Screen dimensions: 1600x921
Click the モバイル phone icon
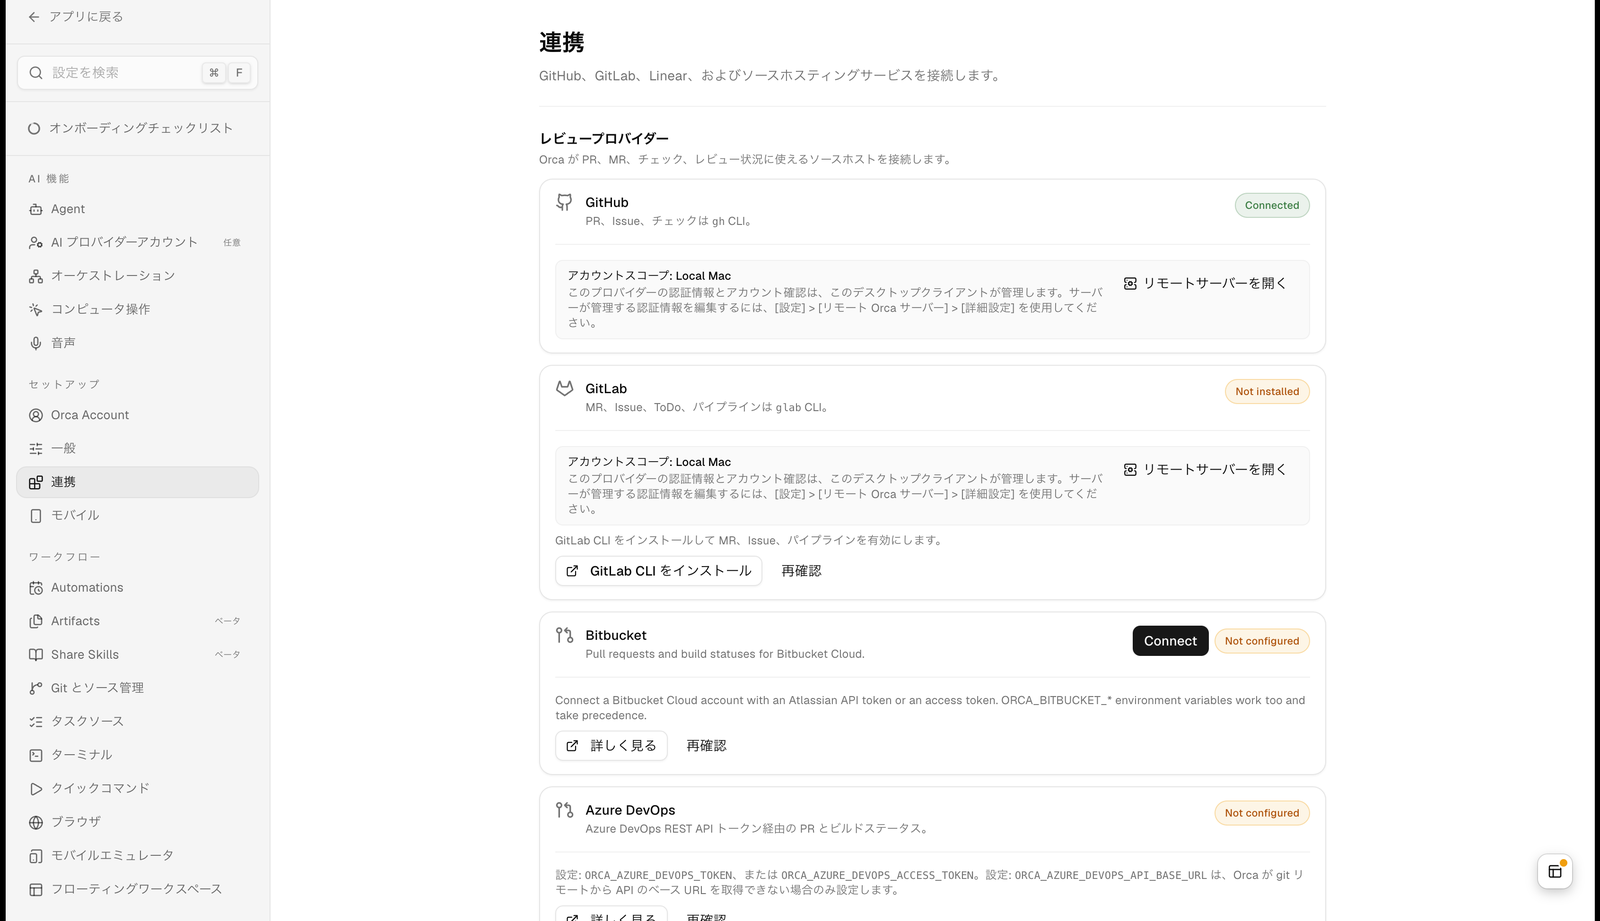36,516
